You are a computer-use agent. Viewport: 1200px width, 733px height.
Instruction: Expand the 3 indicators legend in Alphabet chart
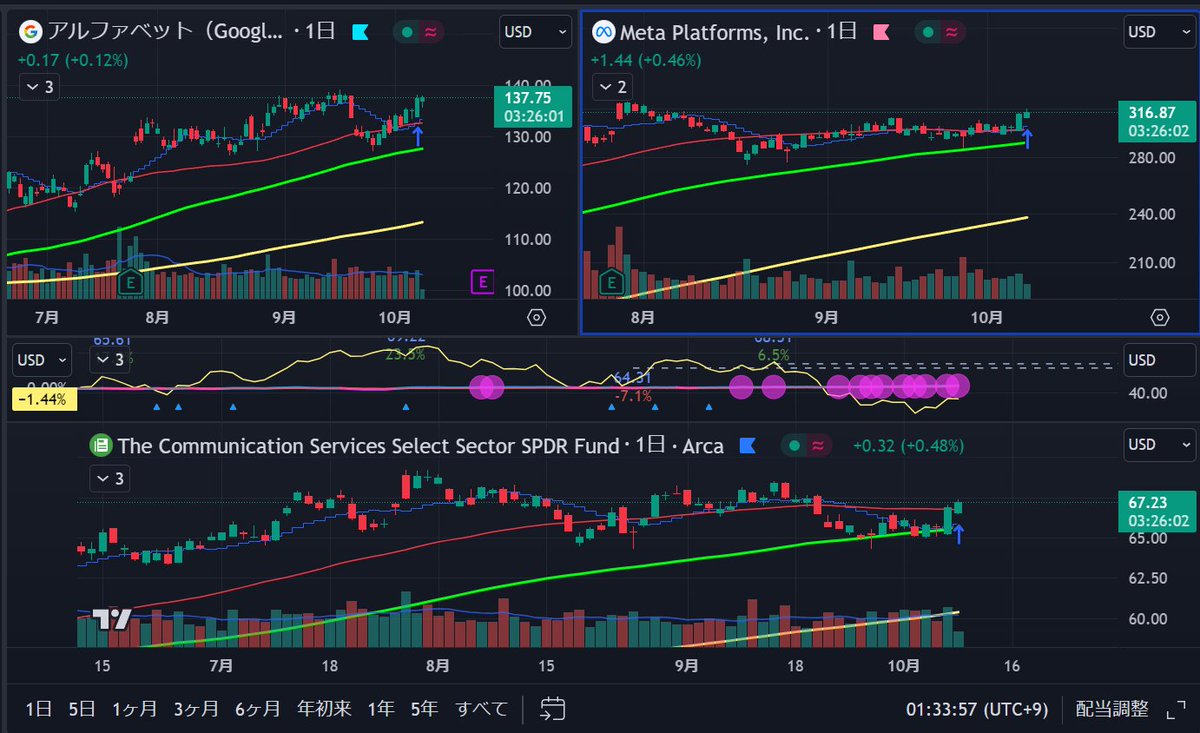pos(40,87)
